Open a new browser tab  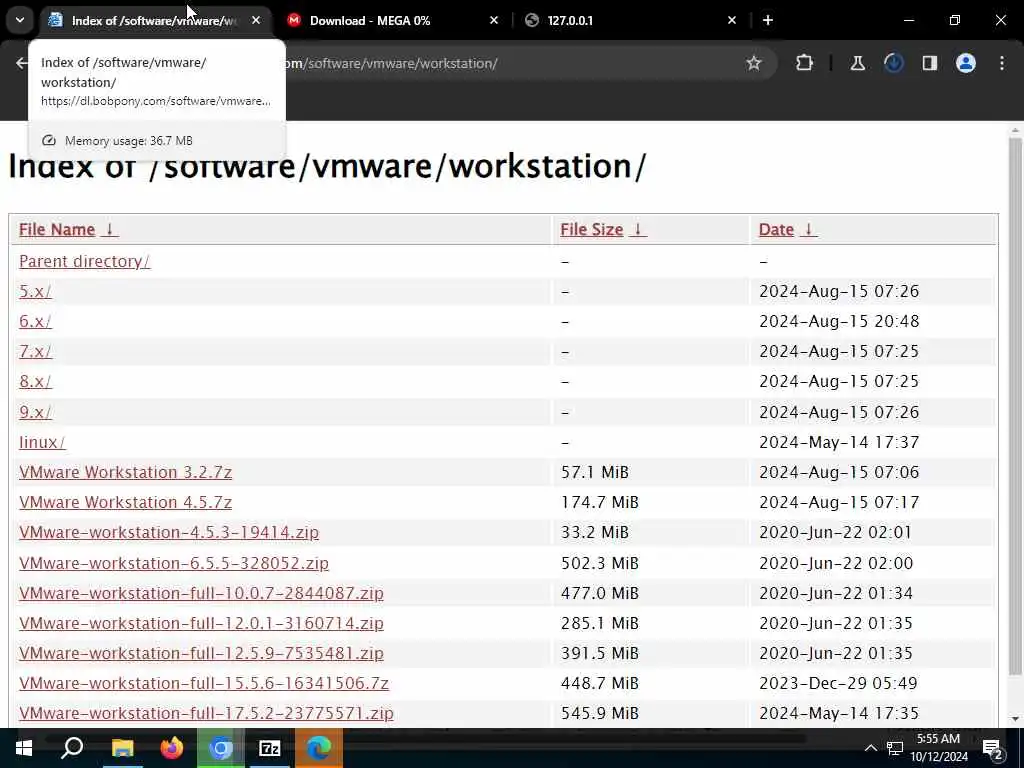click(x=768, y=20)
